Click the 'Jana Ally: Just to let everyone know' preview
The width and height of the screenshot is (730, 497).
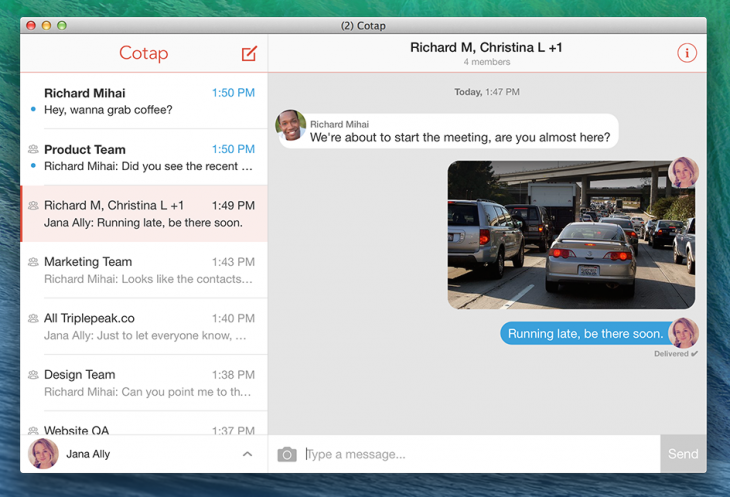145,336
